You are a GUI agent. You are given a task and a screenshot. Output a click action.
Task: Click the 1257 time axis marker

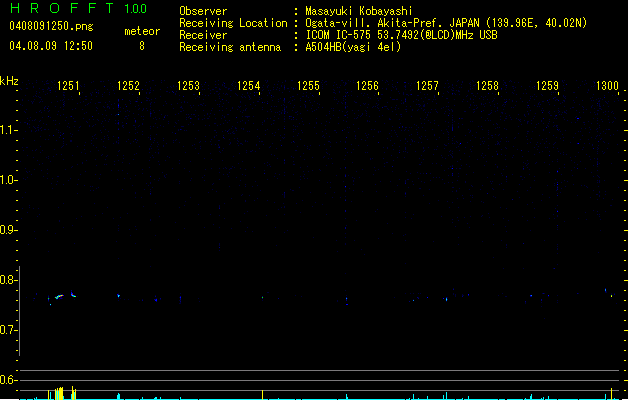click(x=427, y=86)
